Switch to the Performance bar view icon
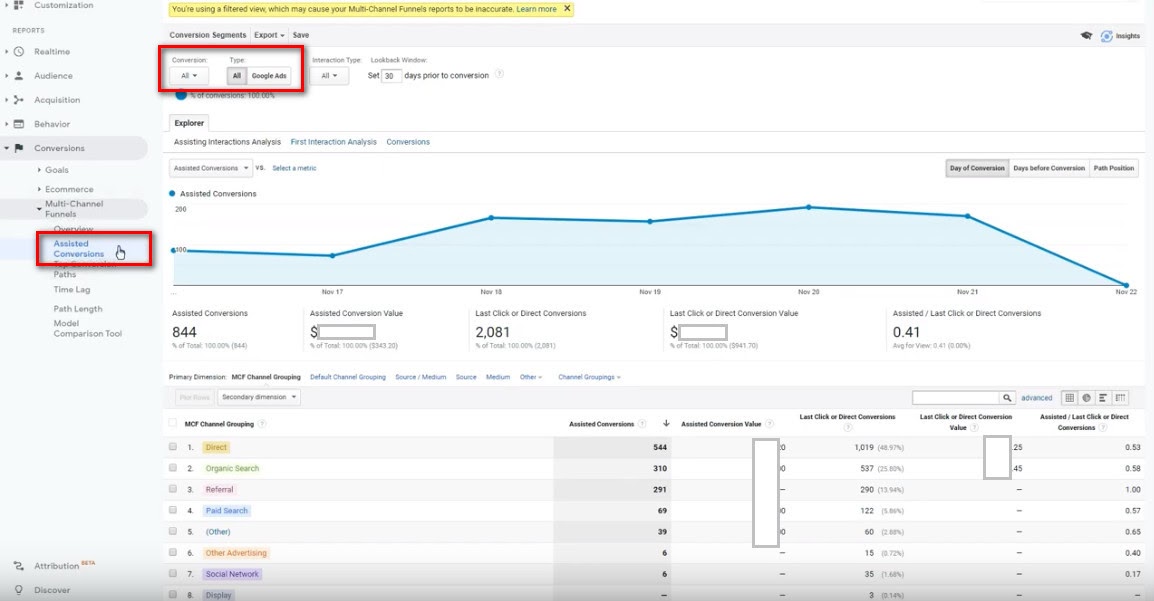The height and width of the screenshot is (601, 1154). coord(1103,398)
